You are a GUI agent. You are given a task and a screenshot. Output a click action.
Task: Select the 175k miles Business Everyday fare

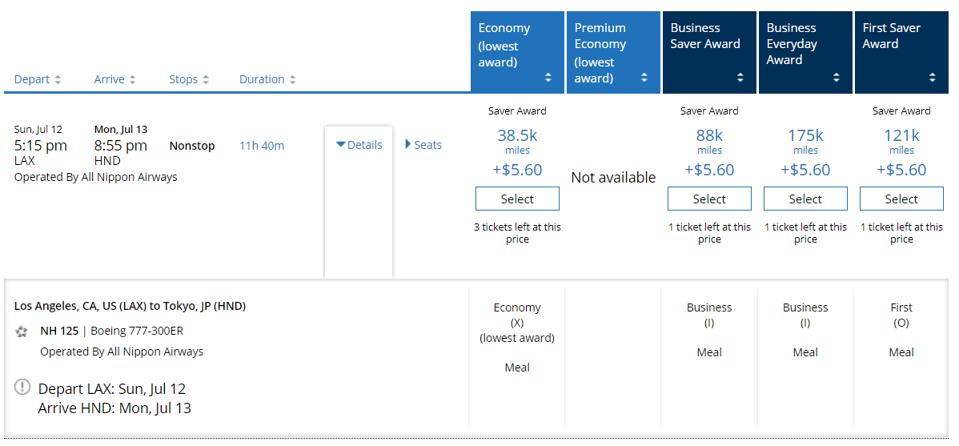click(805, 199)
